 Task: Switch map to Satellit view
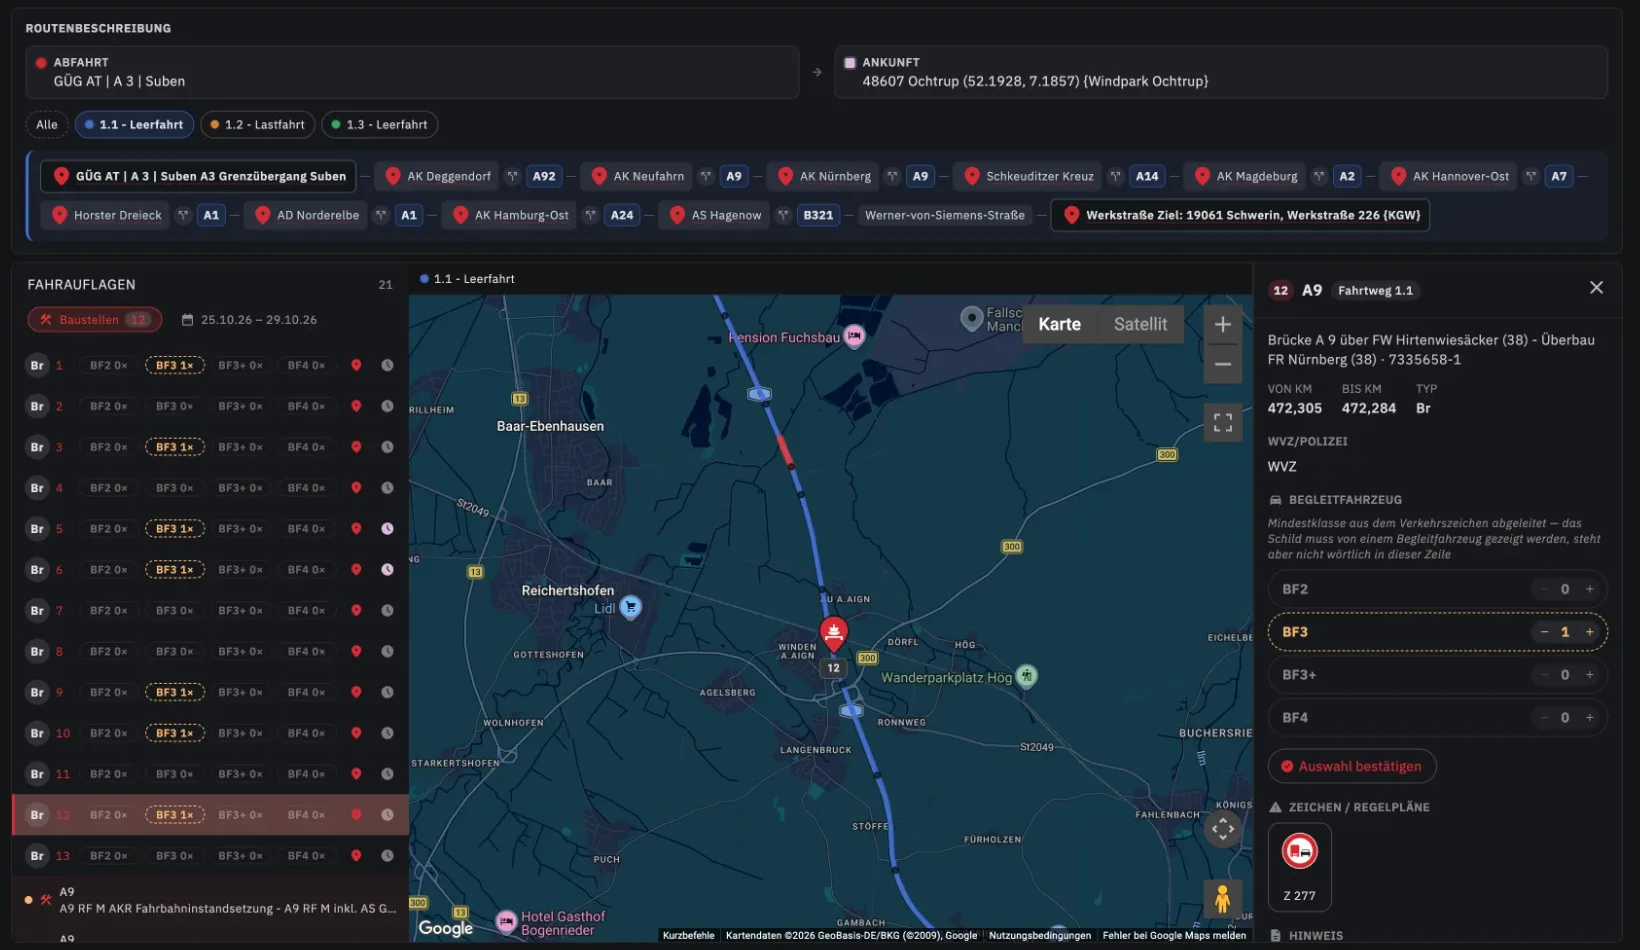[1140, 324]
